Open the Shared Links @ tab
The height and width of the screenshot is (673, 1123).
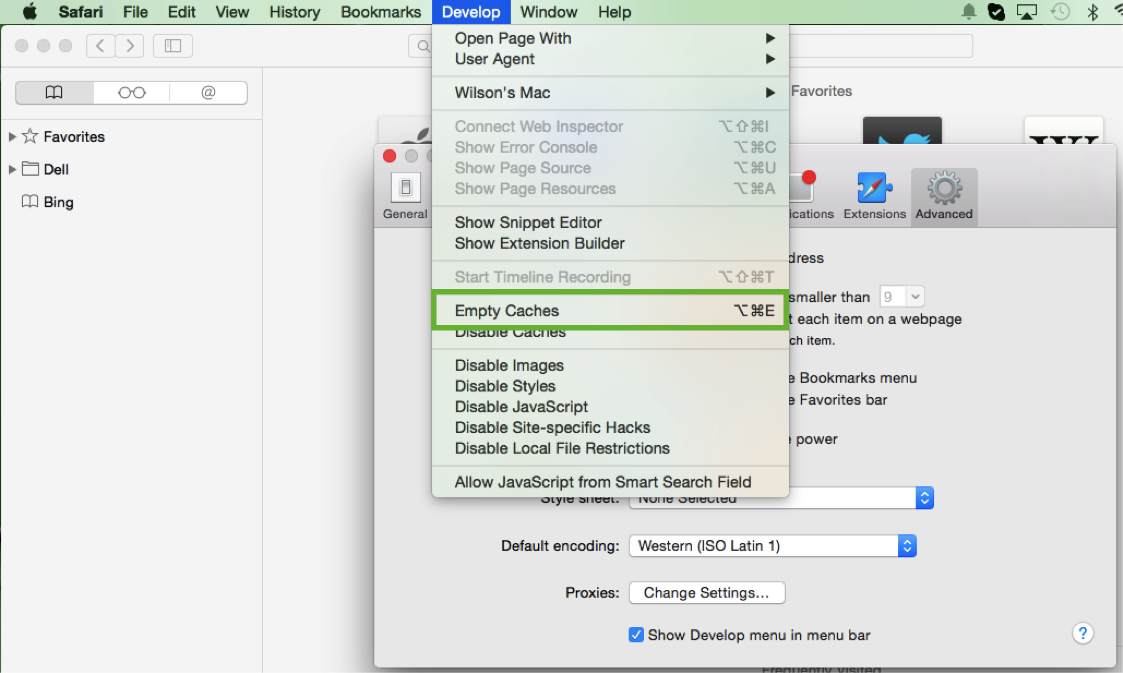pos(208,91)
